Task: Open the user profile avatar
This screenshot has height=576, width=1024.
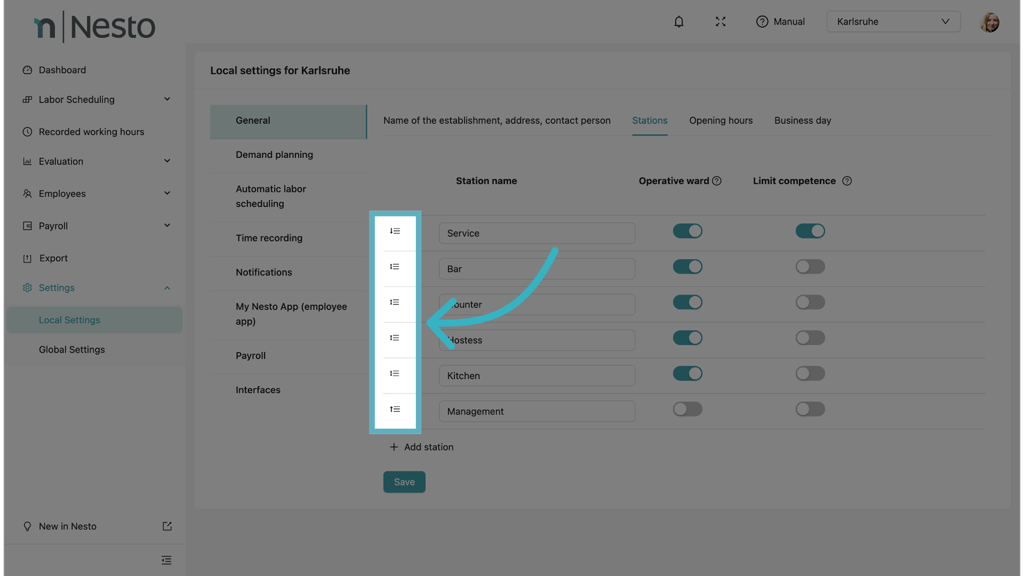Action: point(989,22)
